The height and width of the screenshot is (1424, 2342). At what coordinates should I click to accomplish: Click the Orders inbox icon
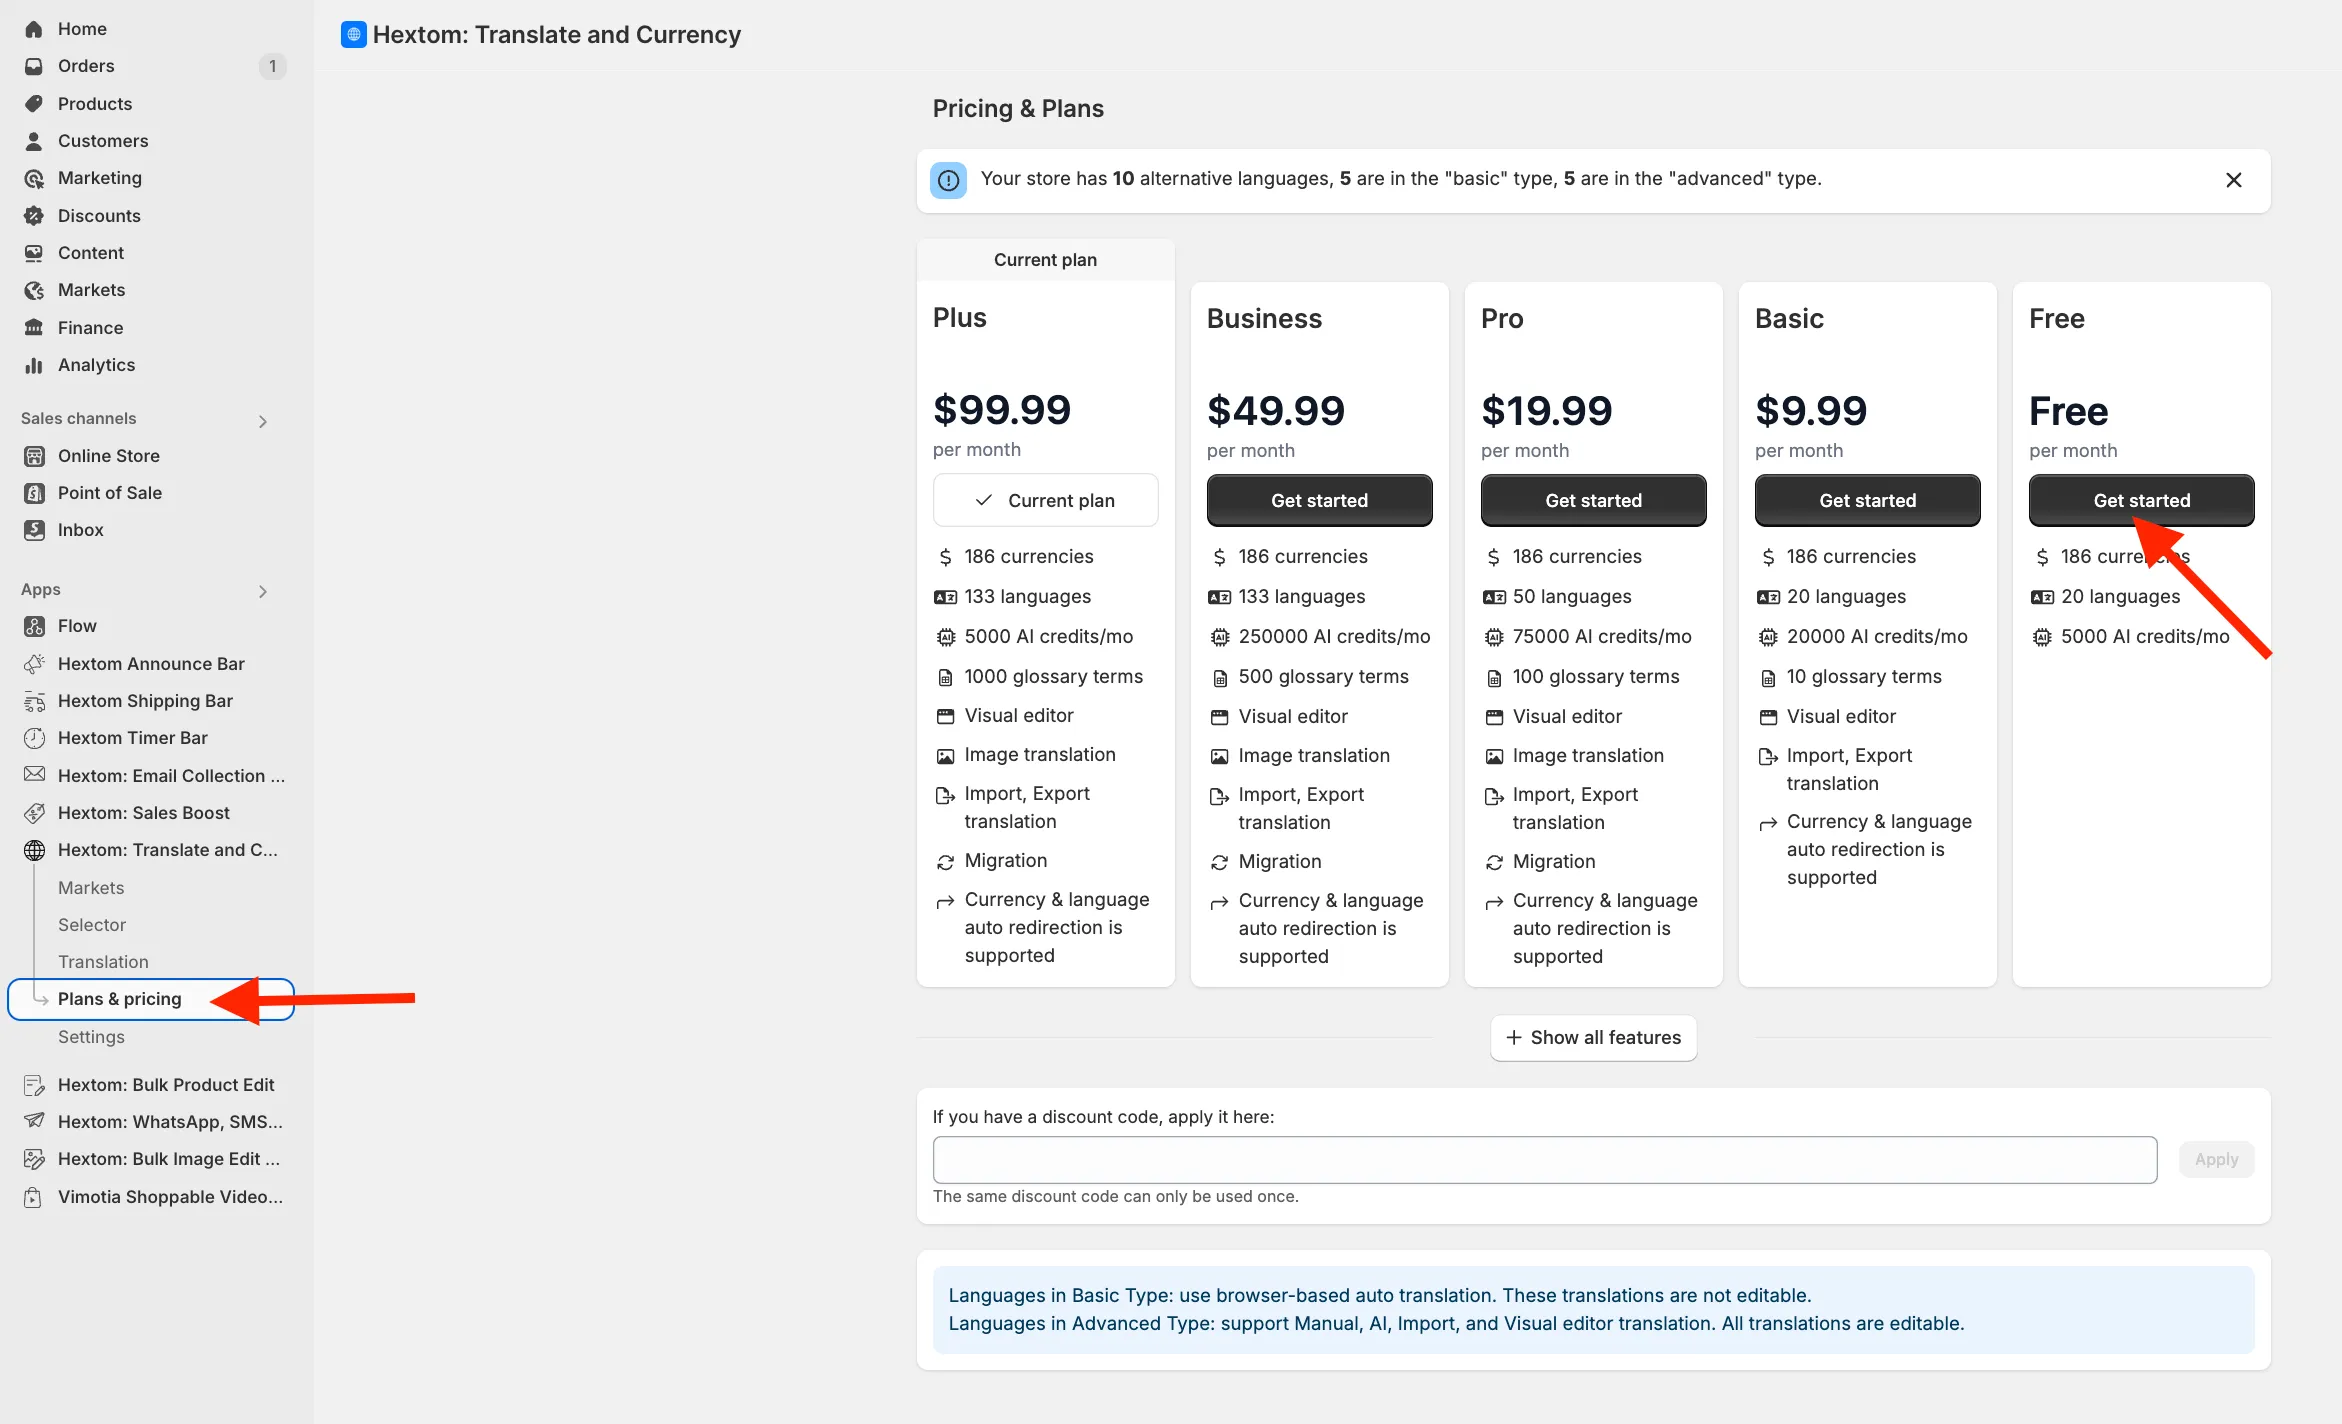coord(34,66)
